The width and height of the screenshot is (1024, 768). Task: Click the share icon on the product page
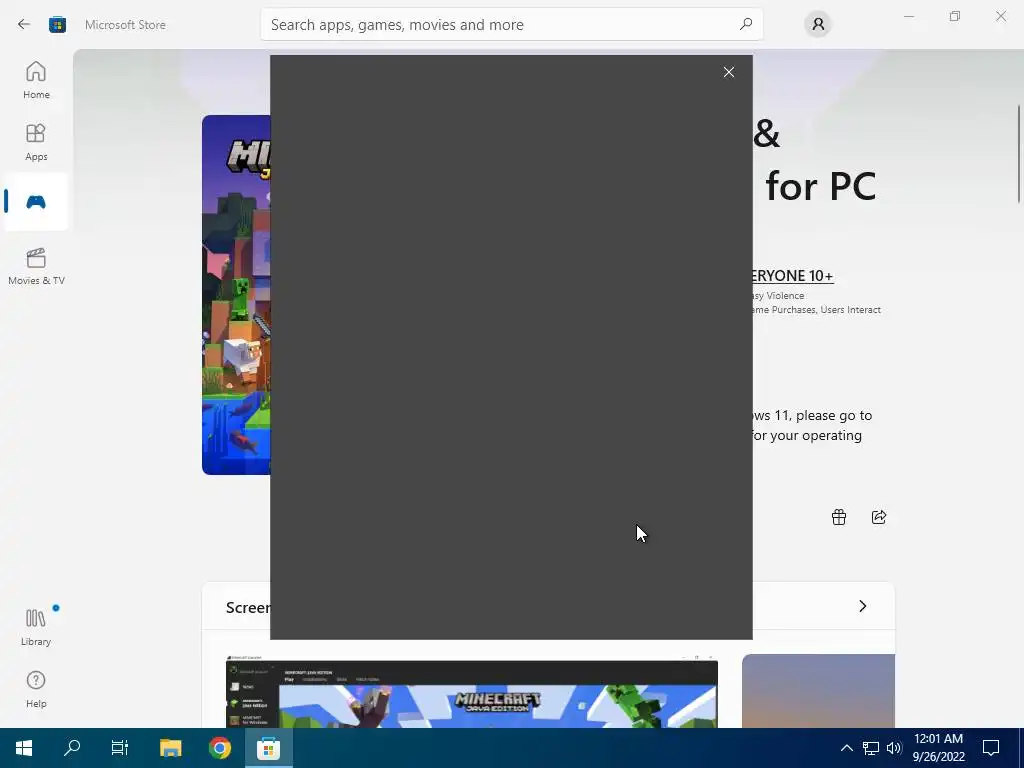[878, 517]
